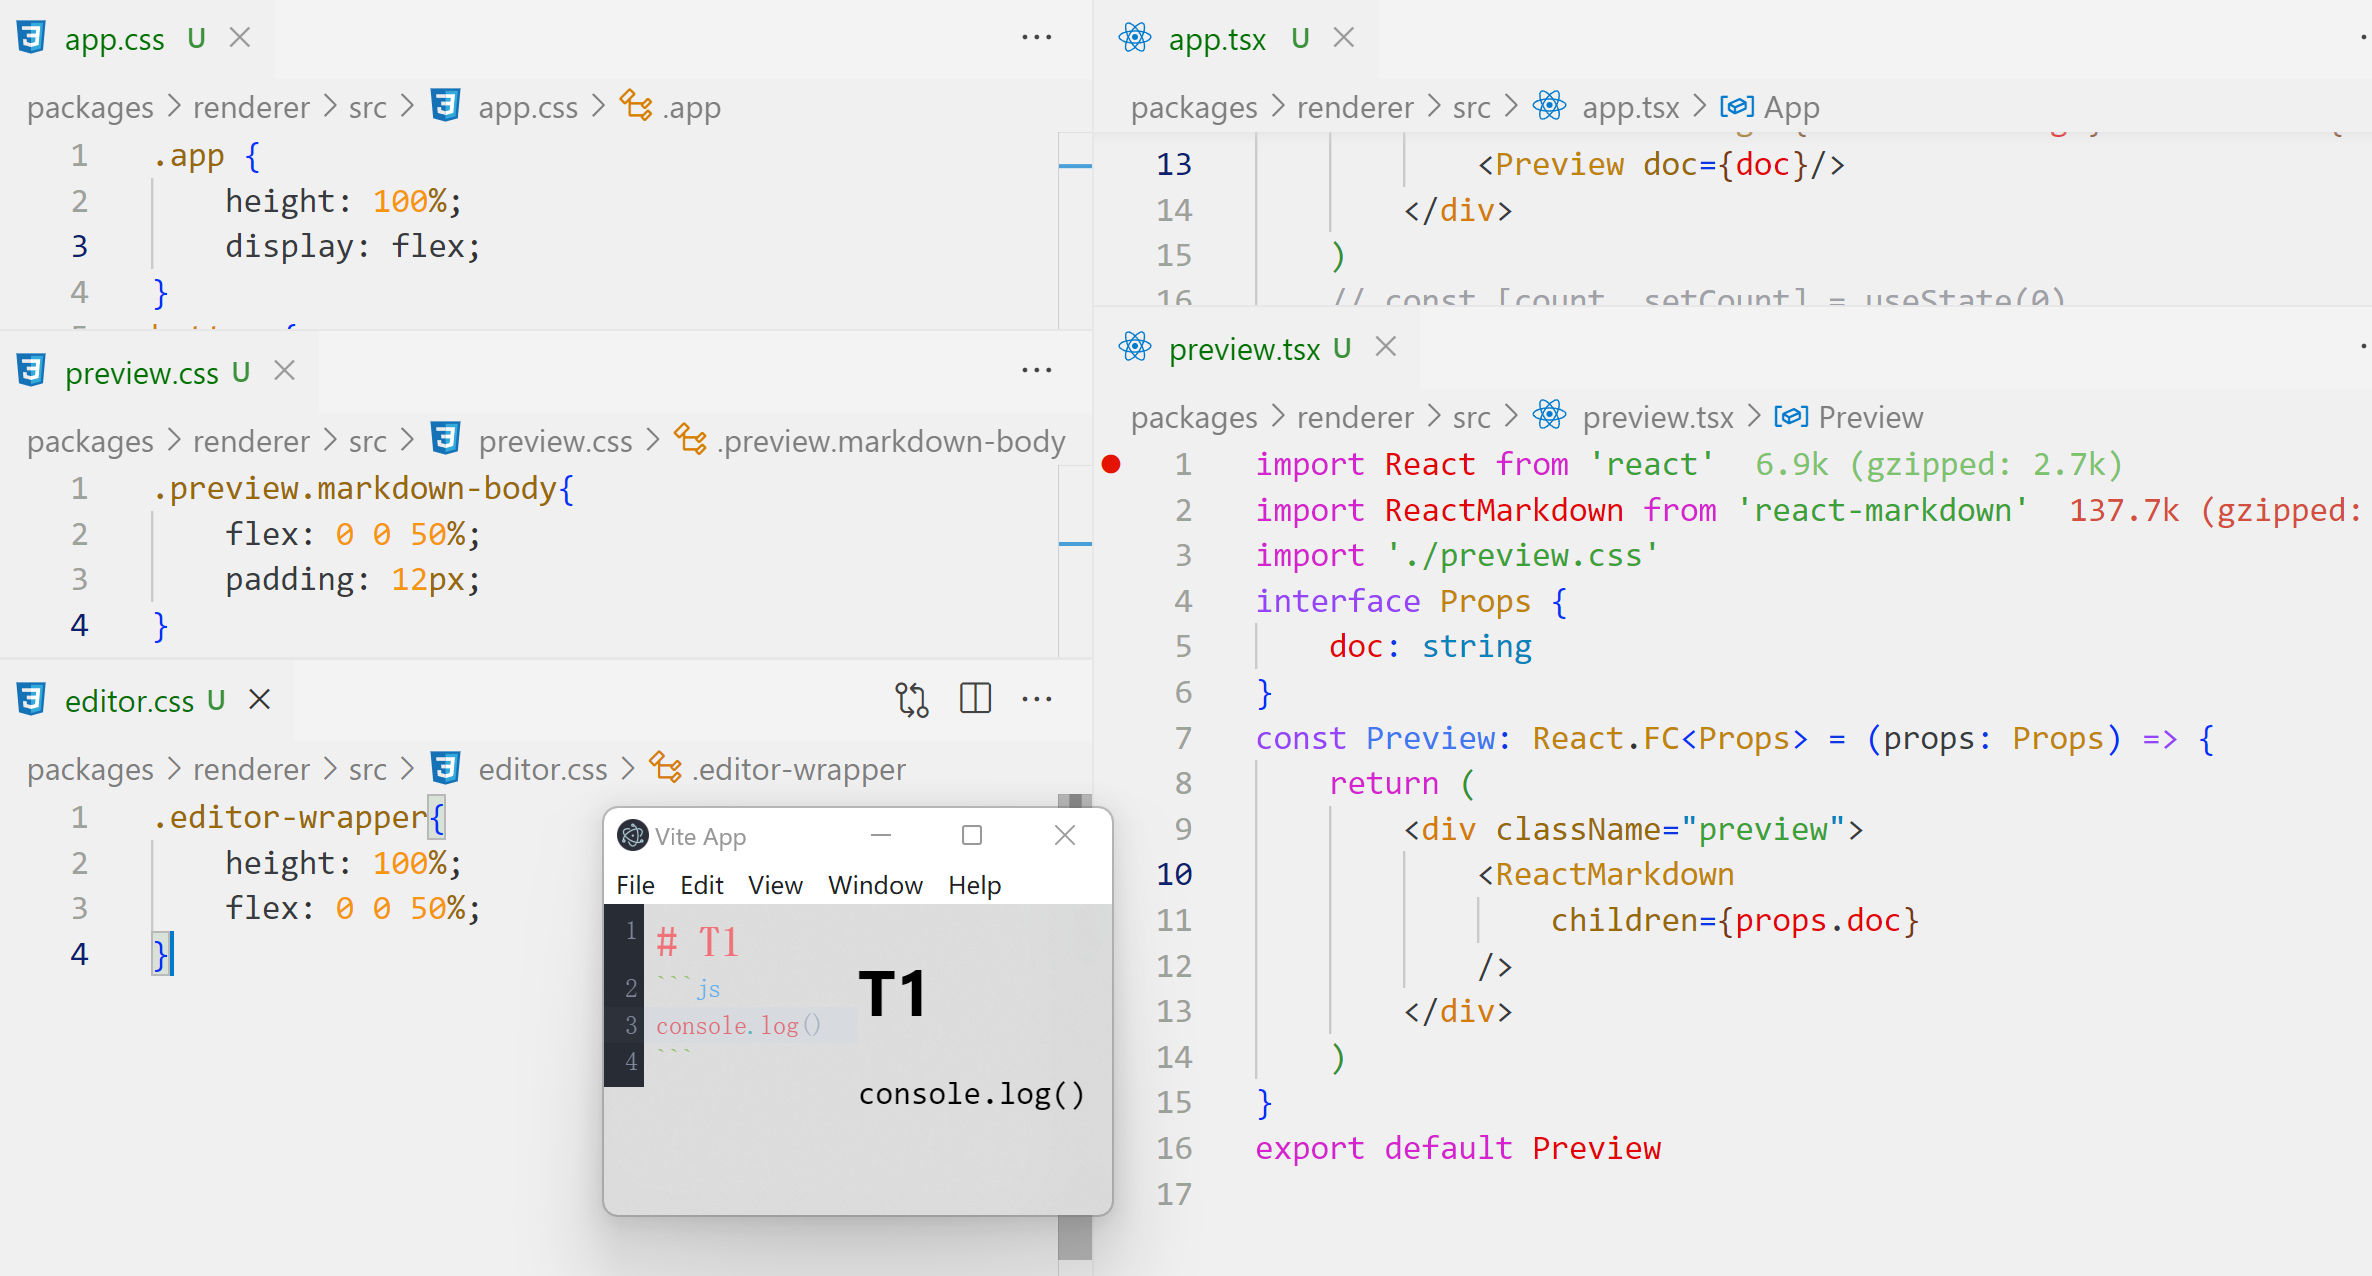
Task: Click 'react-markdown' import string
Action: tap(1883, 510)
